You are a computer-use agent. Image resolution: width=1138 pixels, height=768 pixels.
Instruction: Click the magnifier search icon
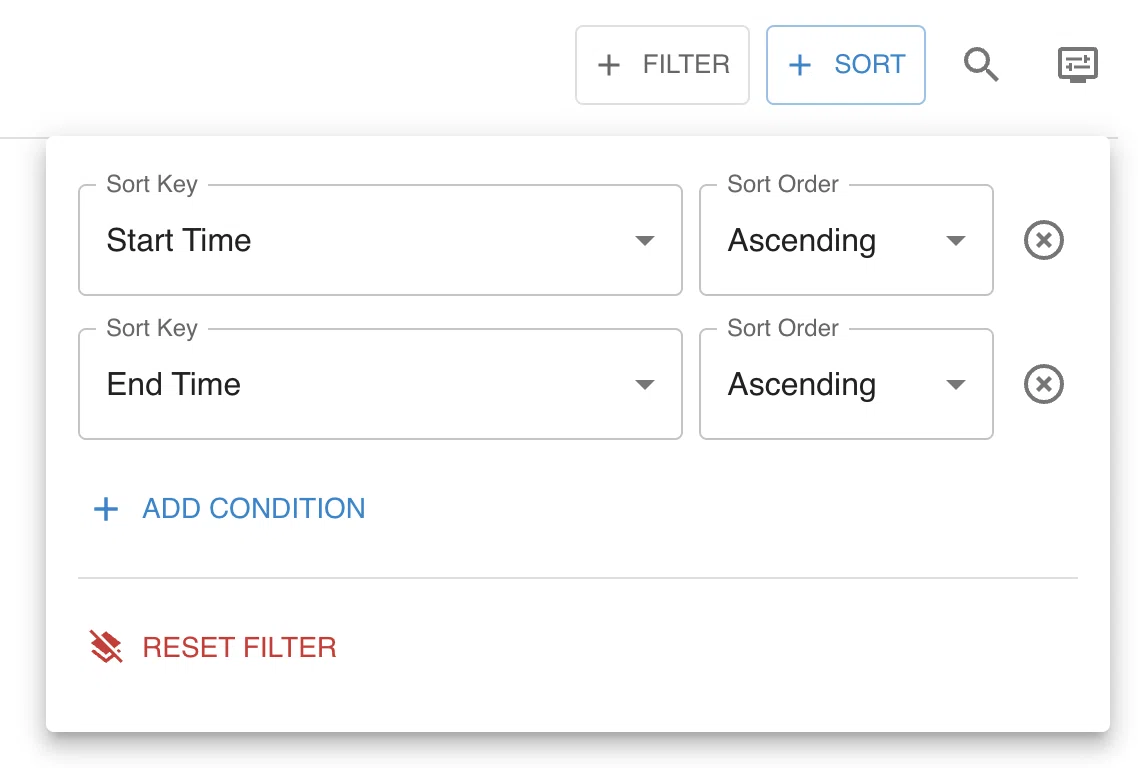[981, 65]
